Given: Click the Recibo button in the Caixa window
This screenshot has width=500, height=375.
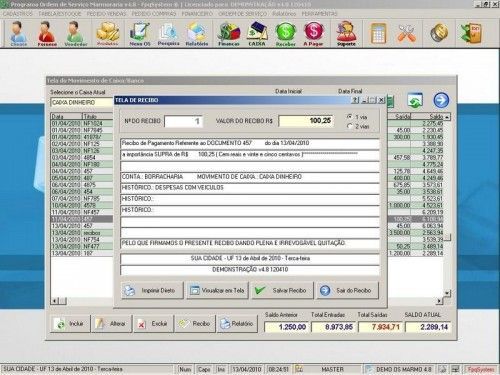Looking at the screenshot, I should click(x=195, y=324).
